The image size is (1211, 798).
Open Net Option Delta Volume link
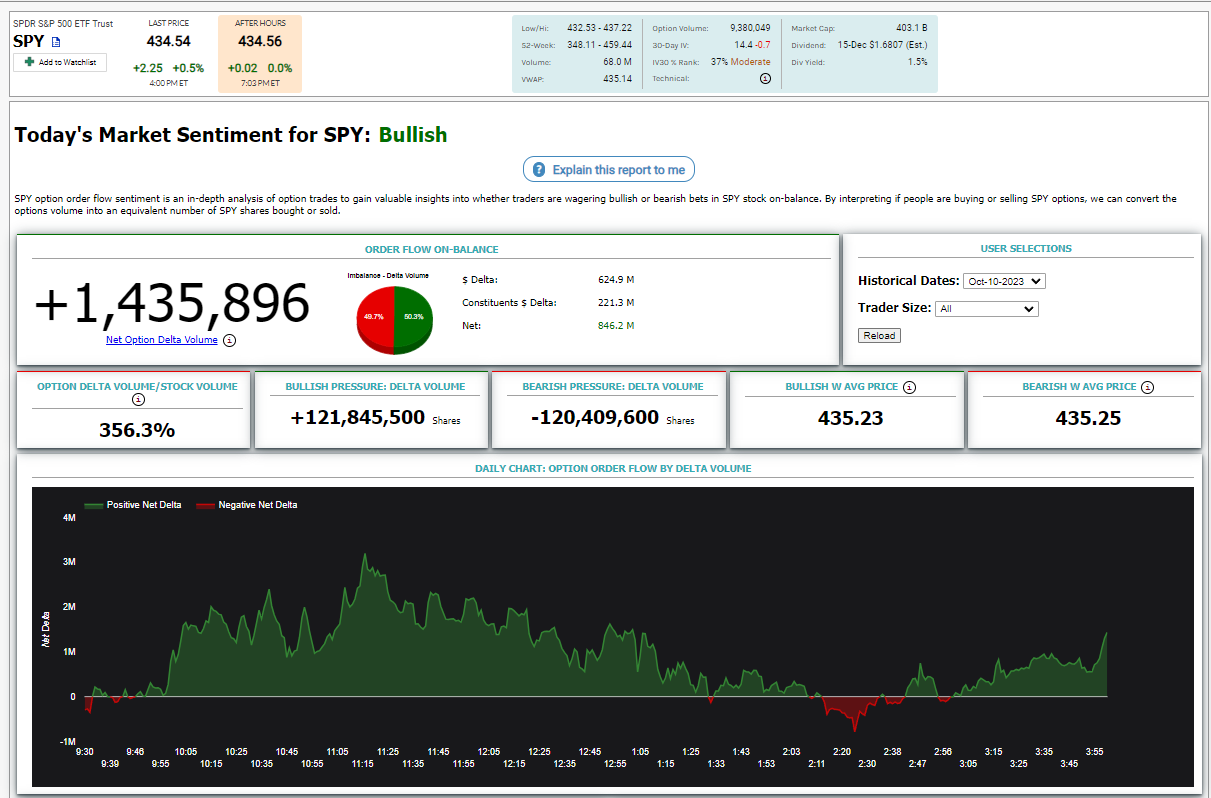pyautogui.click(x=162, y=340)
